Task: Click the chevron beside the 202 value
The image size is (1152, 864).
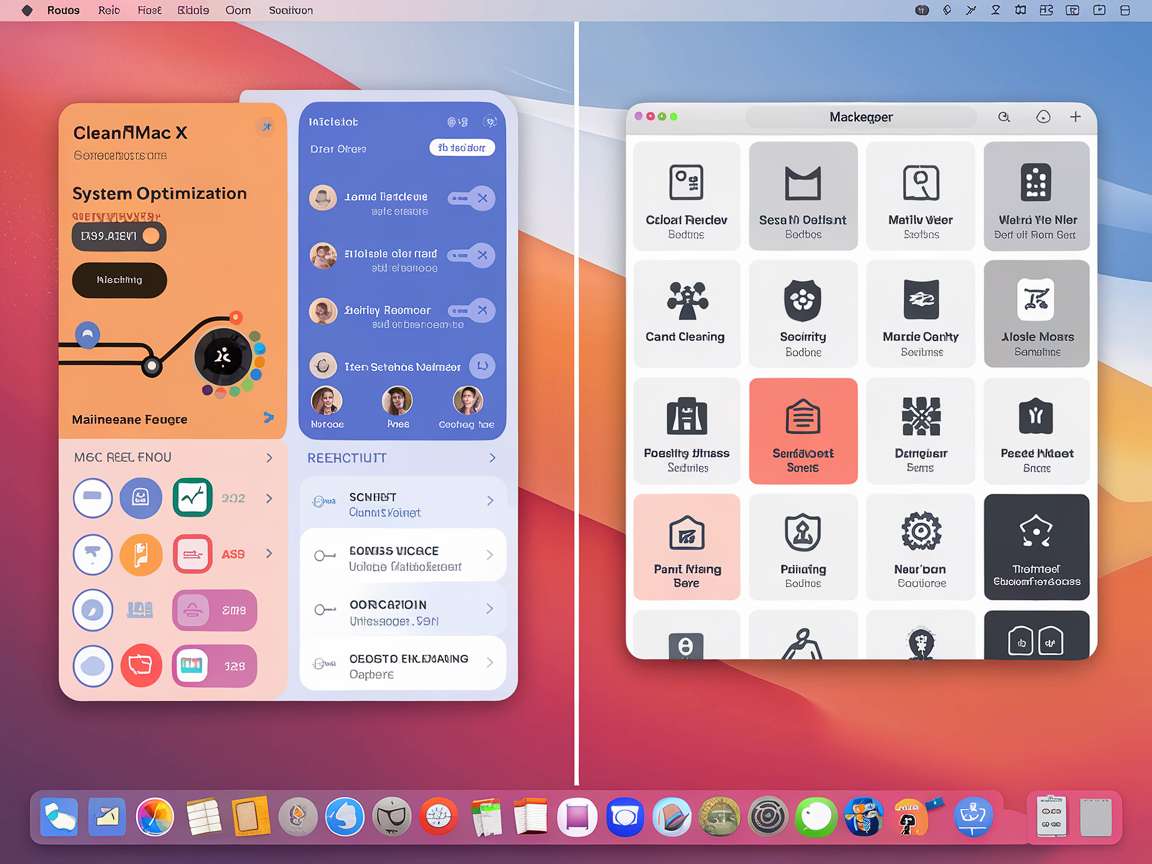Action: 269,498
